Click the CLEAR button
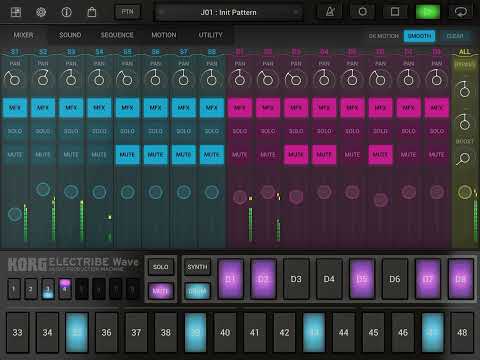This screenshot has height=360, width=480. (x=455, y=36)
